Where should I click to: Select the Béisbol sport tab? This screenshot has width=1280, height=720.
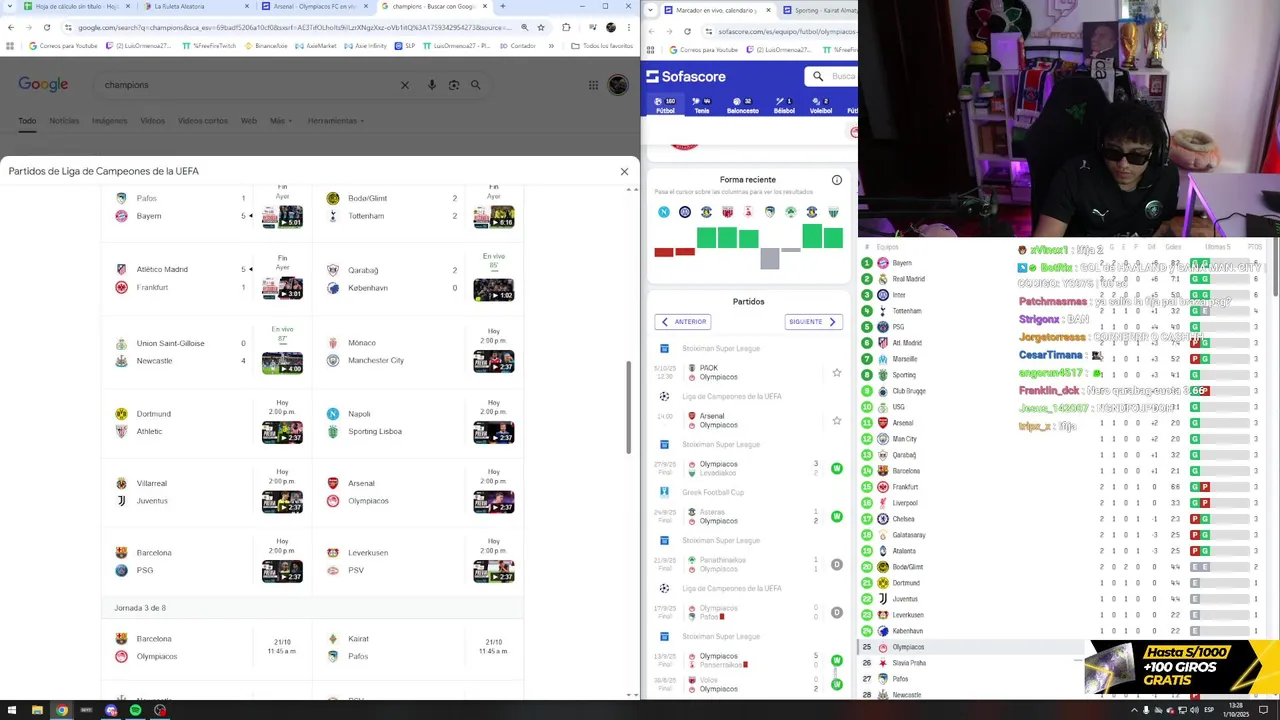[784, 105]
